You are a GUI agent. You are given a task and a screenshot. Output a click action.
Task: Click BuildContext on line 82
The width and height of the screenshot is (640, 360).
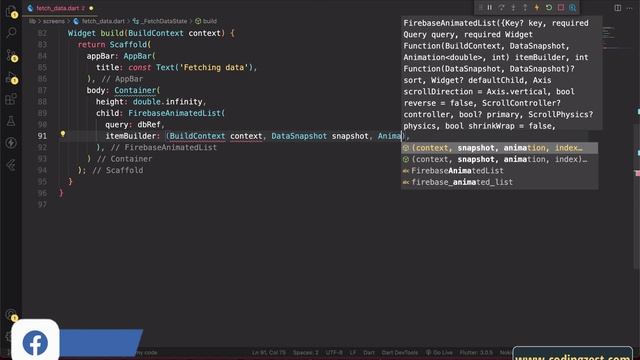click(156, 33)
